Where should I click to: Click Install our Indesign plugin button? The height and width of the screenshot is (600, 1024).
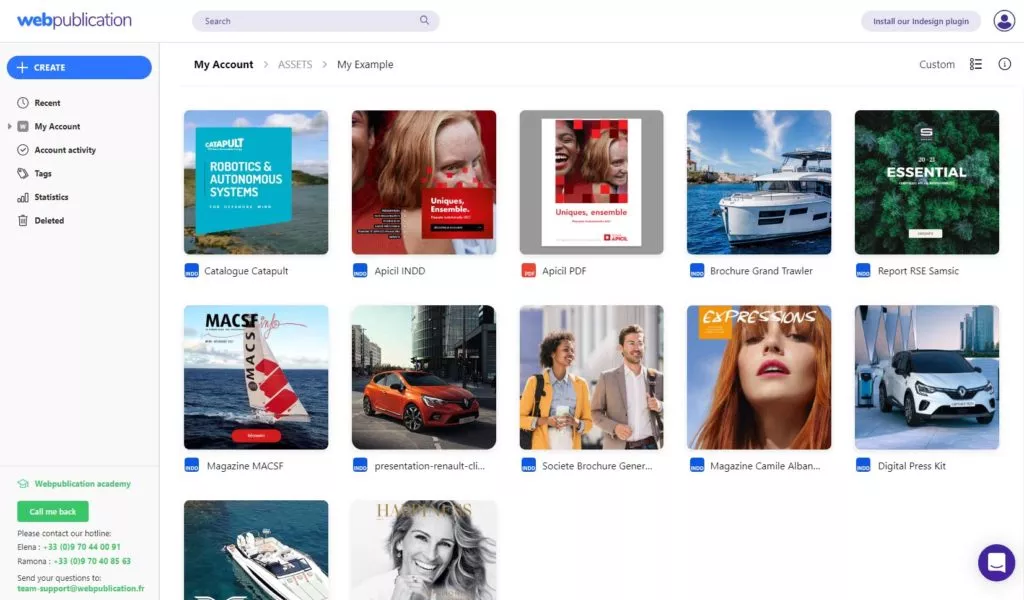click(x=921, y=21)
